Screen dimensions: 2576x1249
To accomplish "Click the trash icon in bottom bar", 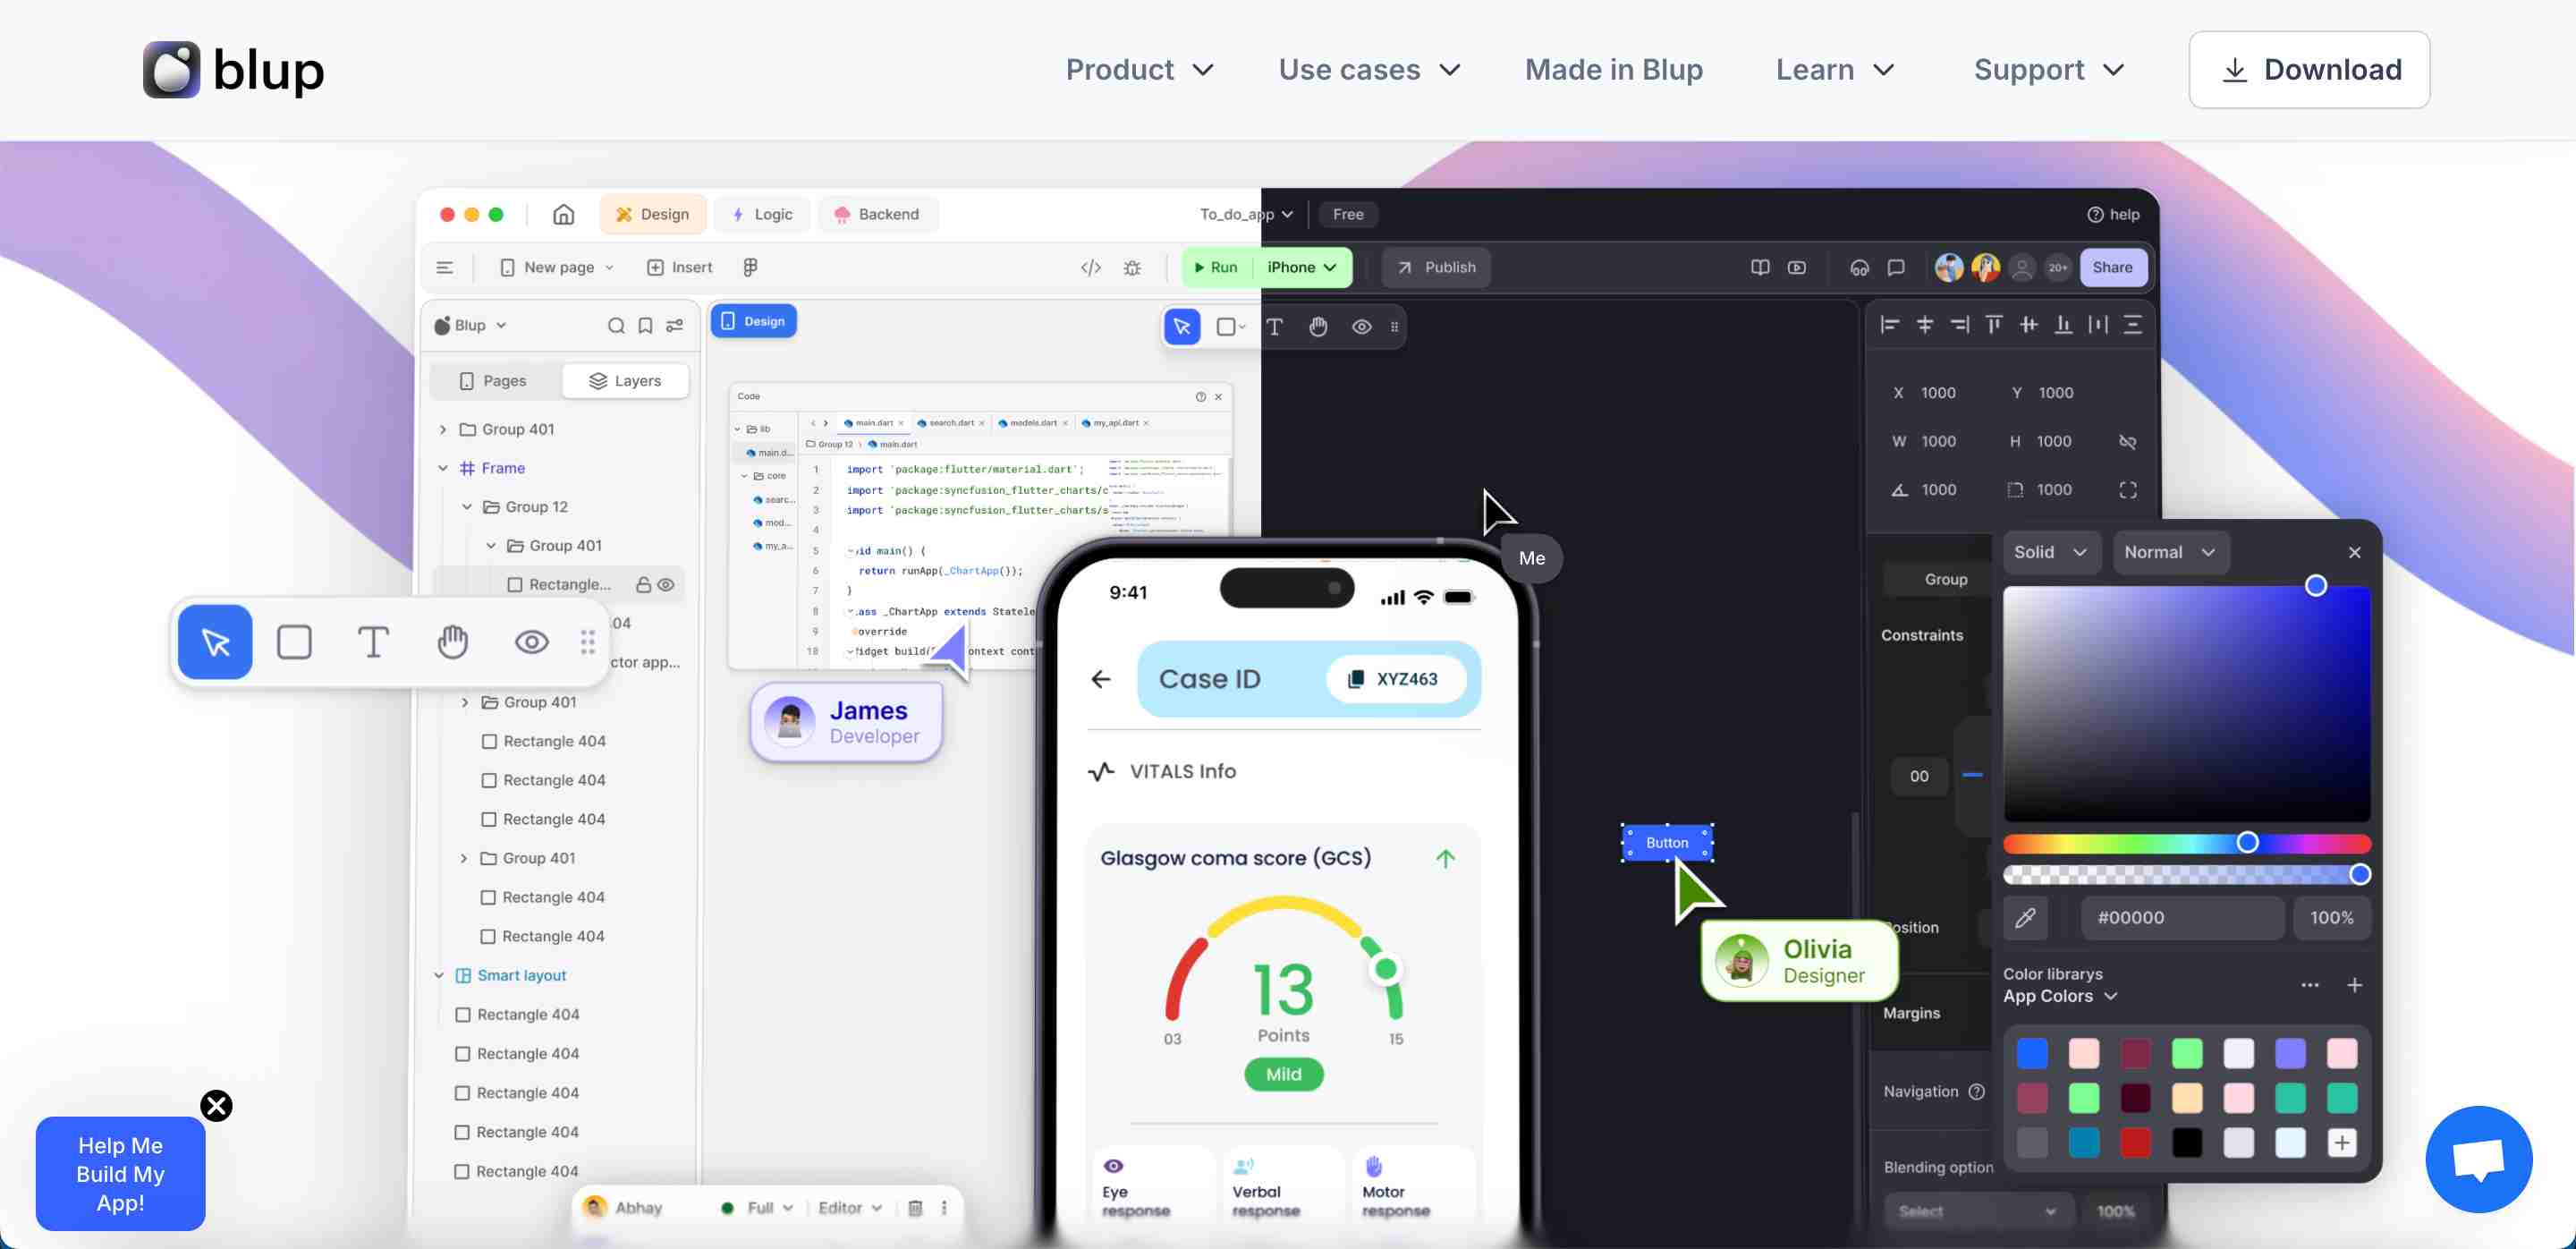I will pyautogui.click(x=915, y=1207).
